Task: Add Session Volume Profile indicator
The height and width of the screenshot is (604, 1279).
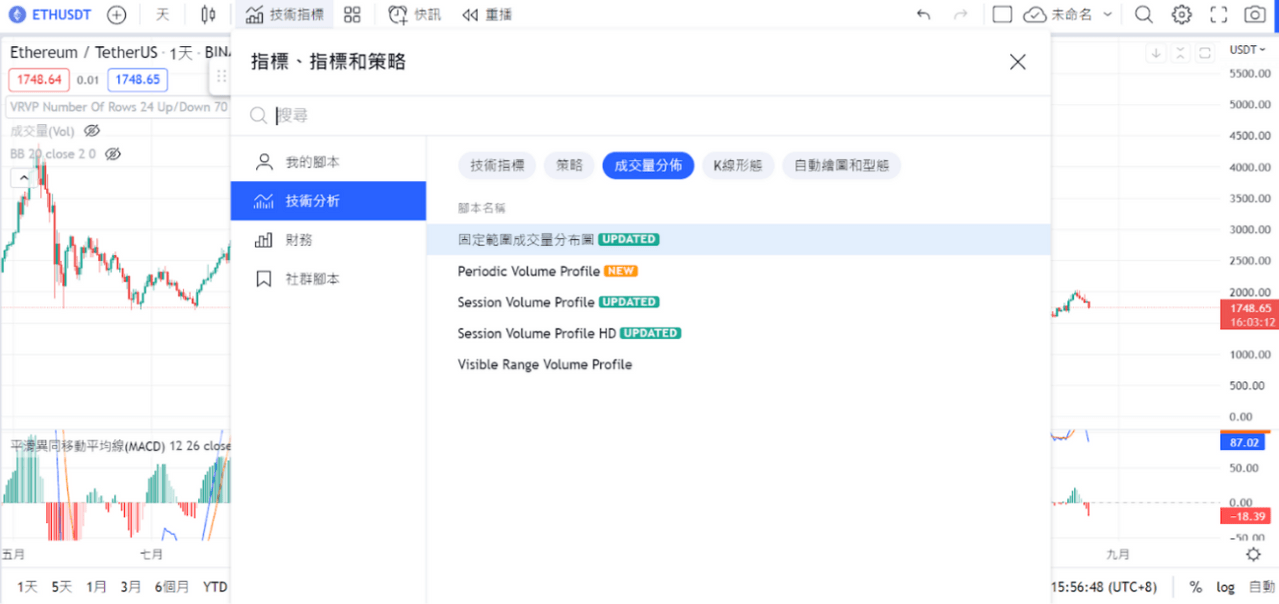Action: (x=738, y=302)
